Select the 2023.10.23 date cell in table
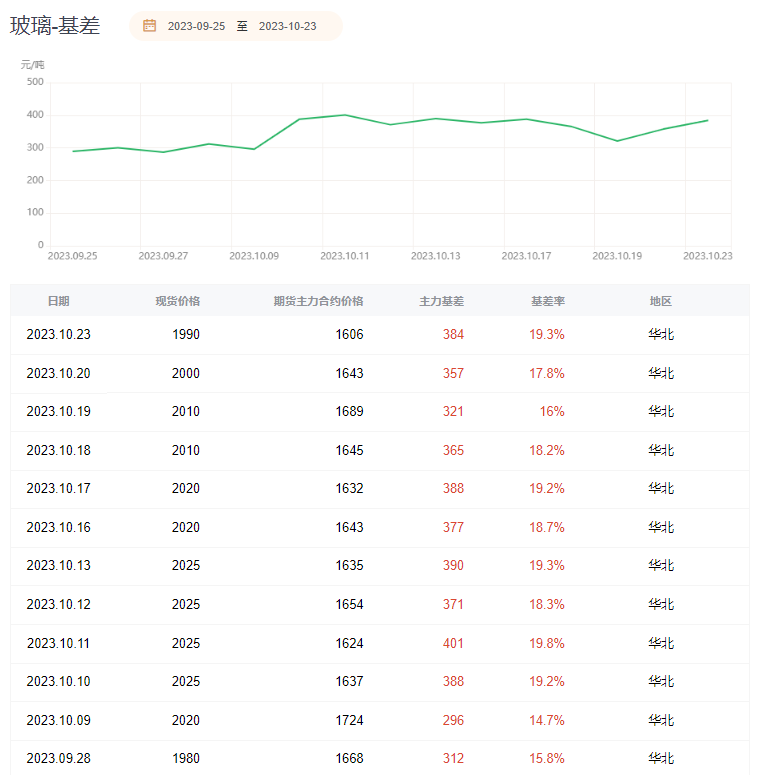 pyautogui.click(x=58, y=335)
